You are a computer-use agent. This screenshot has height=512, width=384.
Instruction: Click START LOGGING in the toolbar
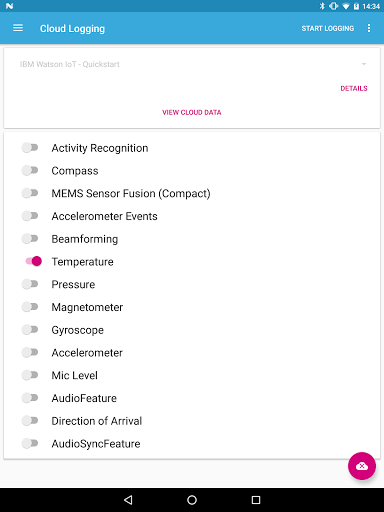328,28
